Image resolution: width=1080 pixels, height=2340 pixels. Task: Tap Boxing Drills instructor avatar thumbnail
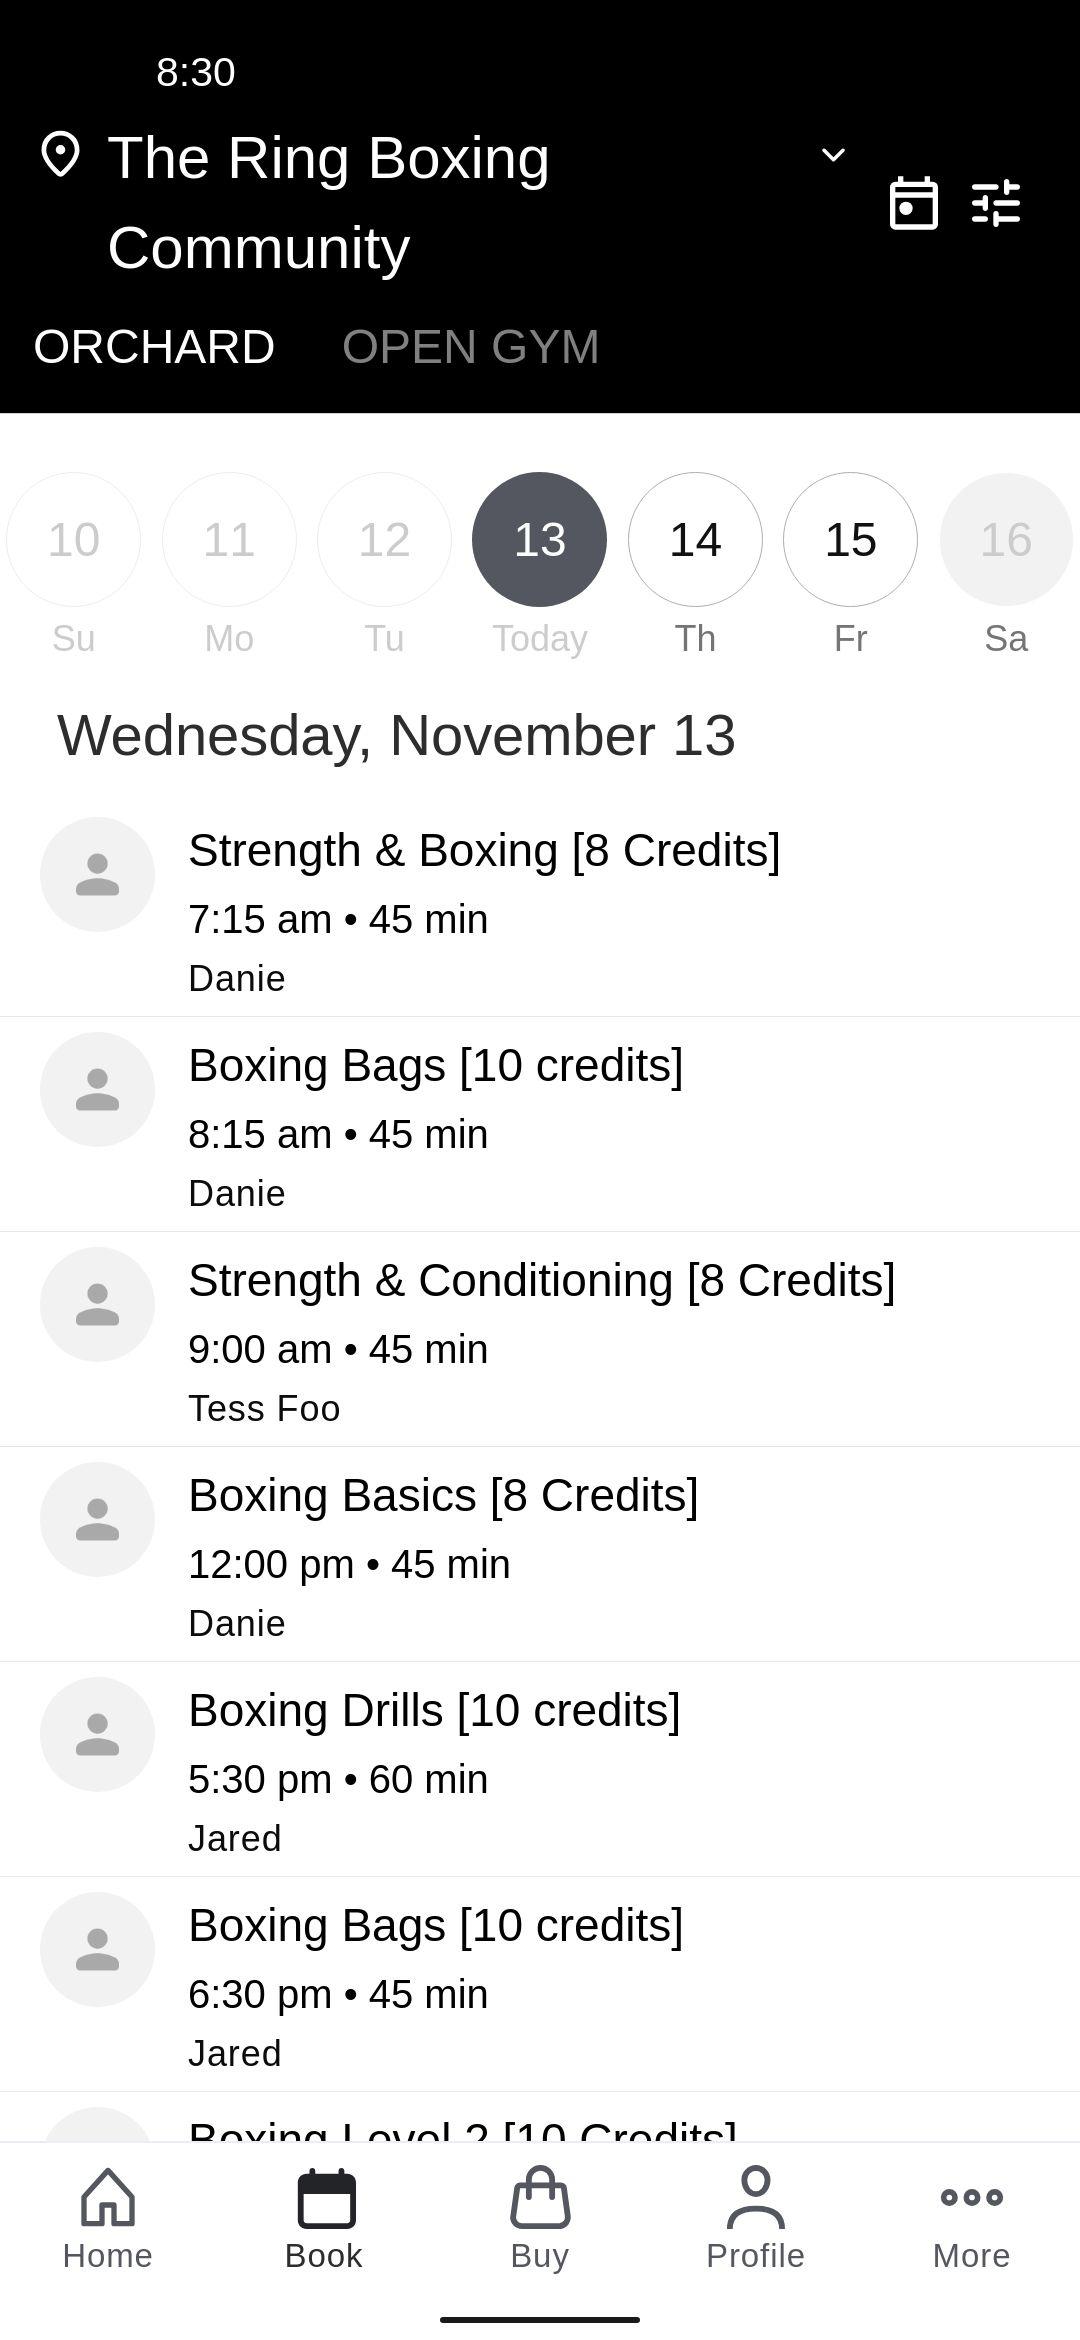tap(97, 1734)
